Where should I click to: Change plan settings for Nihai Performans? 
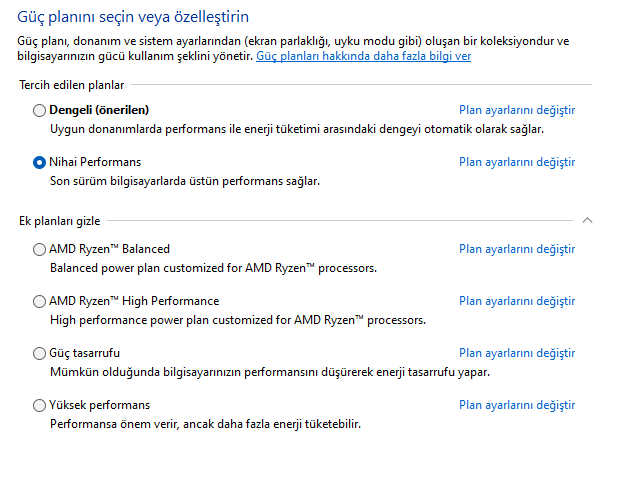tap(517, 162)
